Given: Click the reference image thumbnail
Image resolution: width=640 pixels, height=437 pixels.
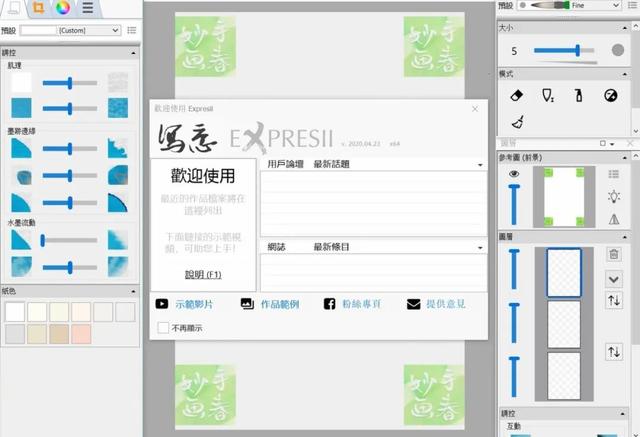Looking at the screenshot, I should (564, 197).
